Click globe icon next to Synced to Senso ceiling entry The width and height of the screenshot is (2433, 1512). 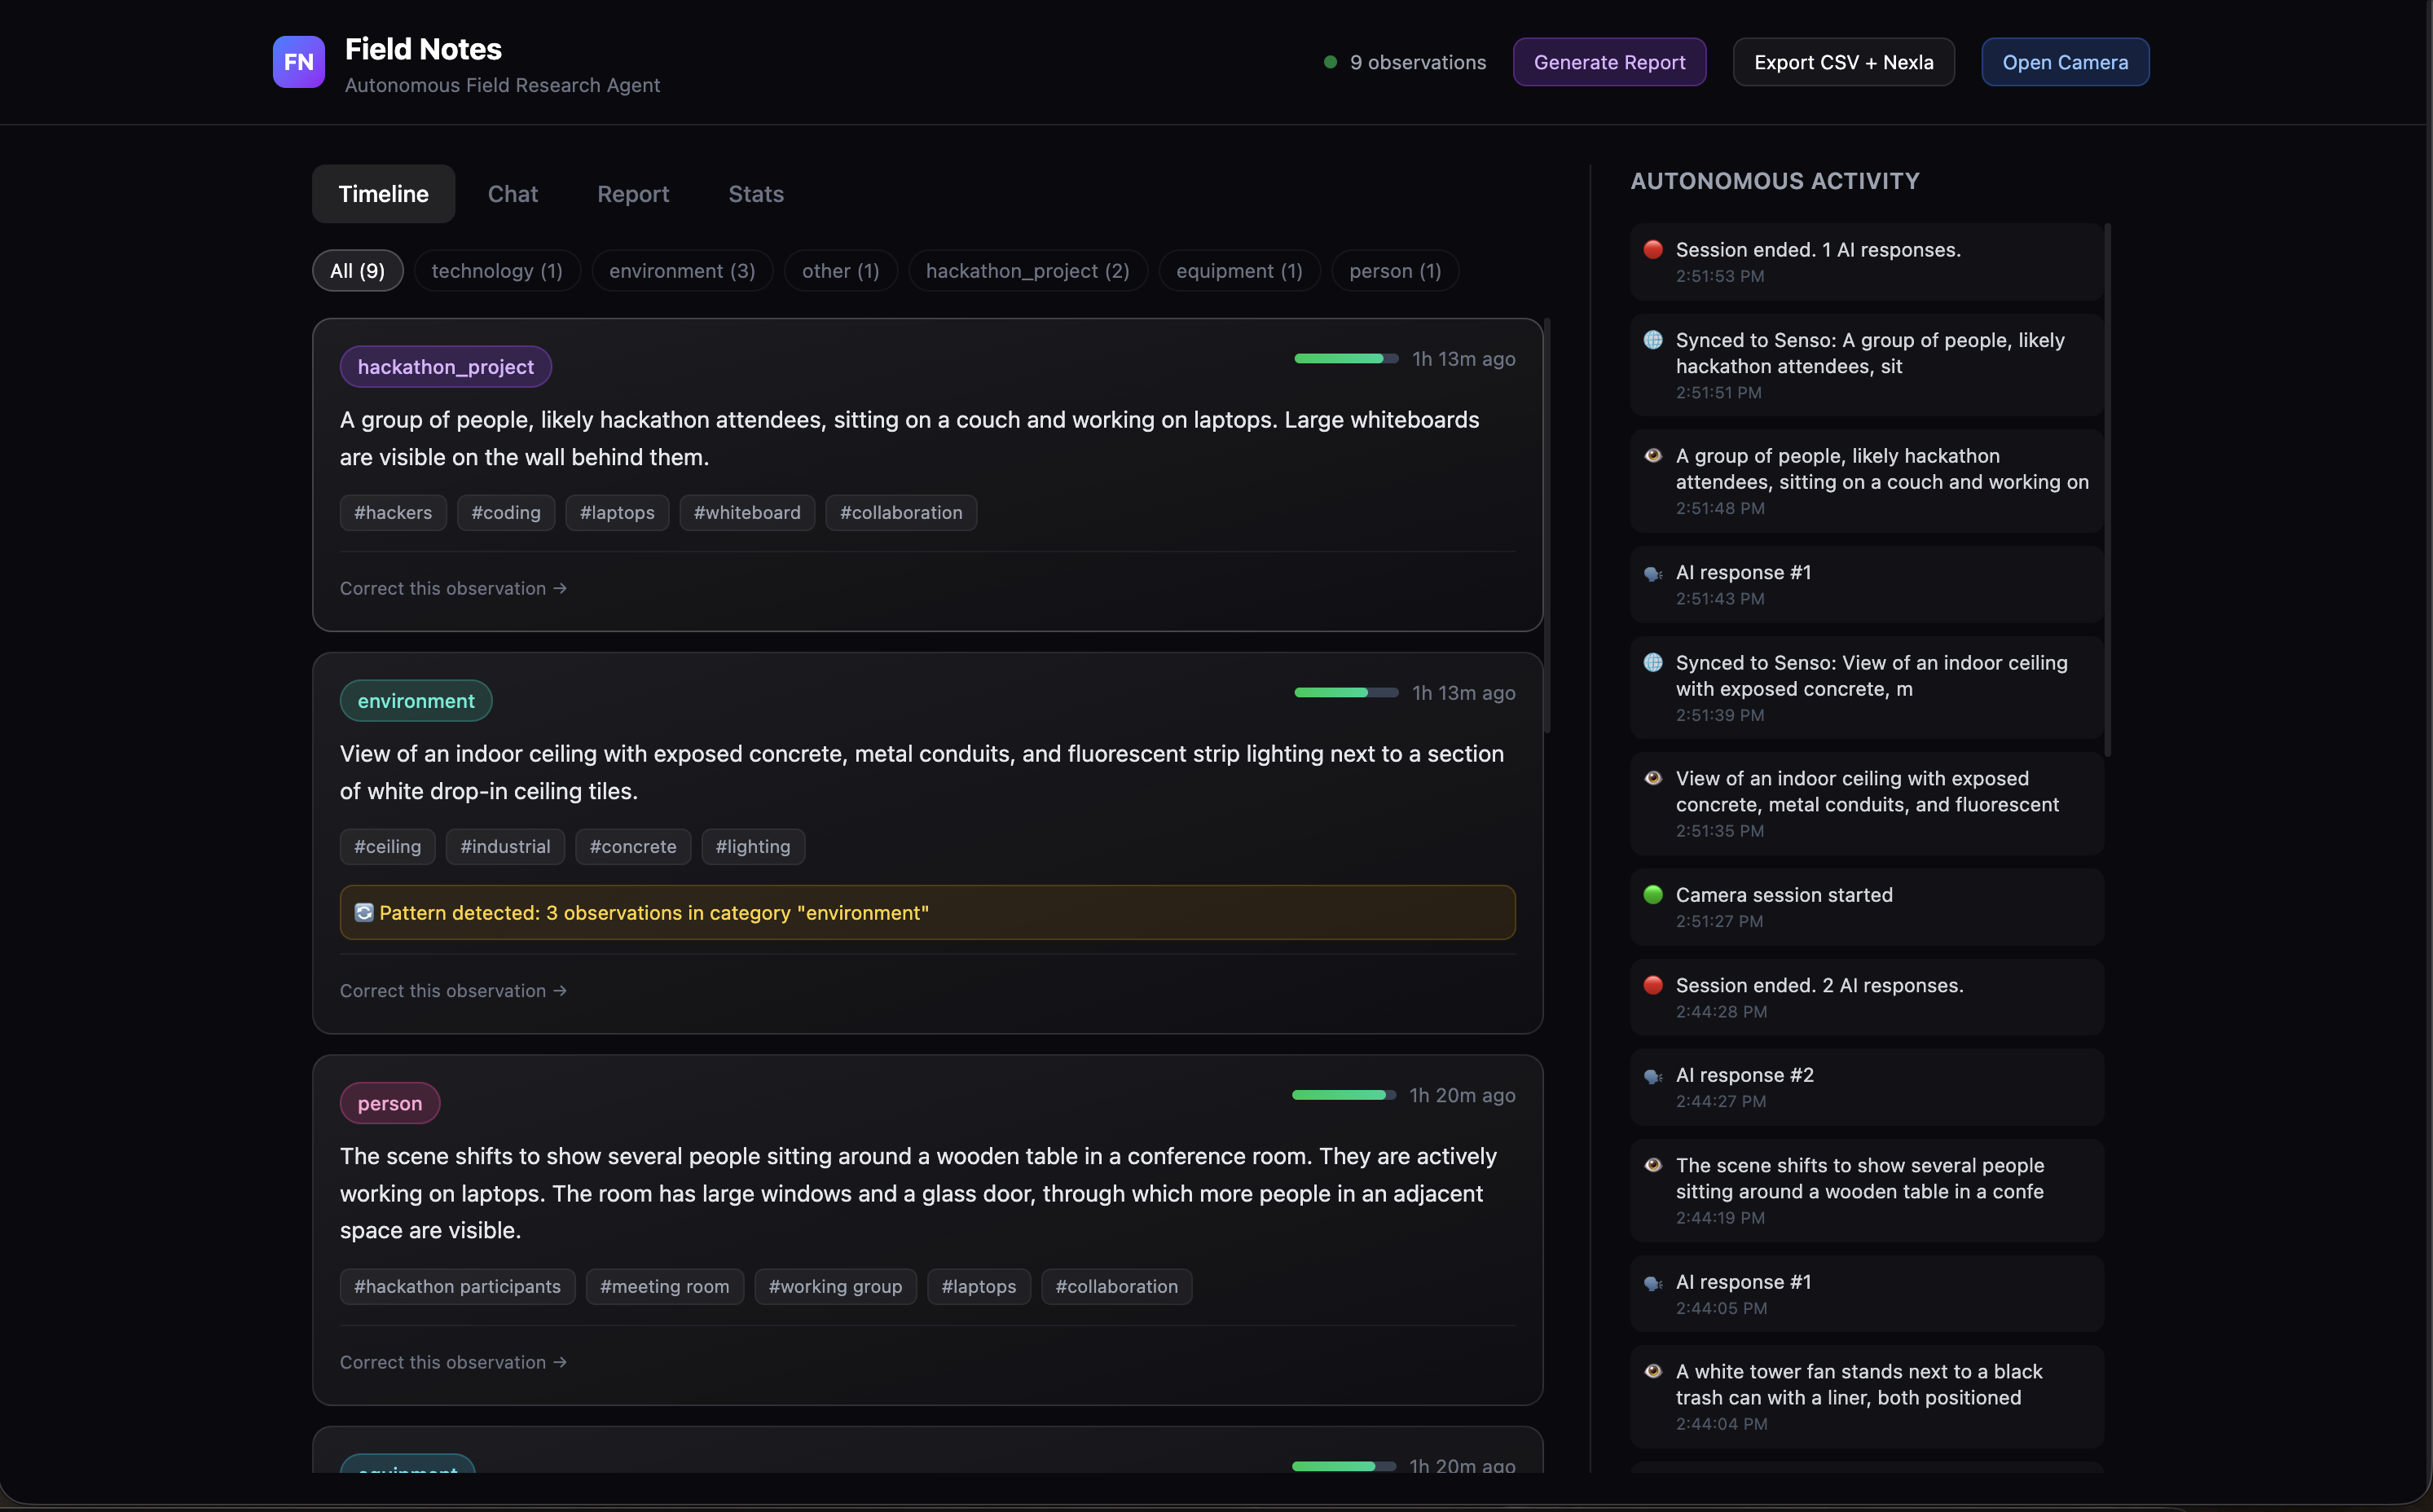[x=1653, y=663]
